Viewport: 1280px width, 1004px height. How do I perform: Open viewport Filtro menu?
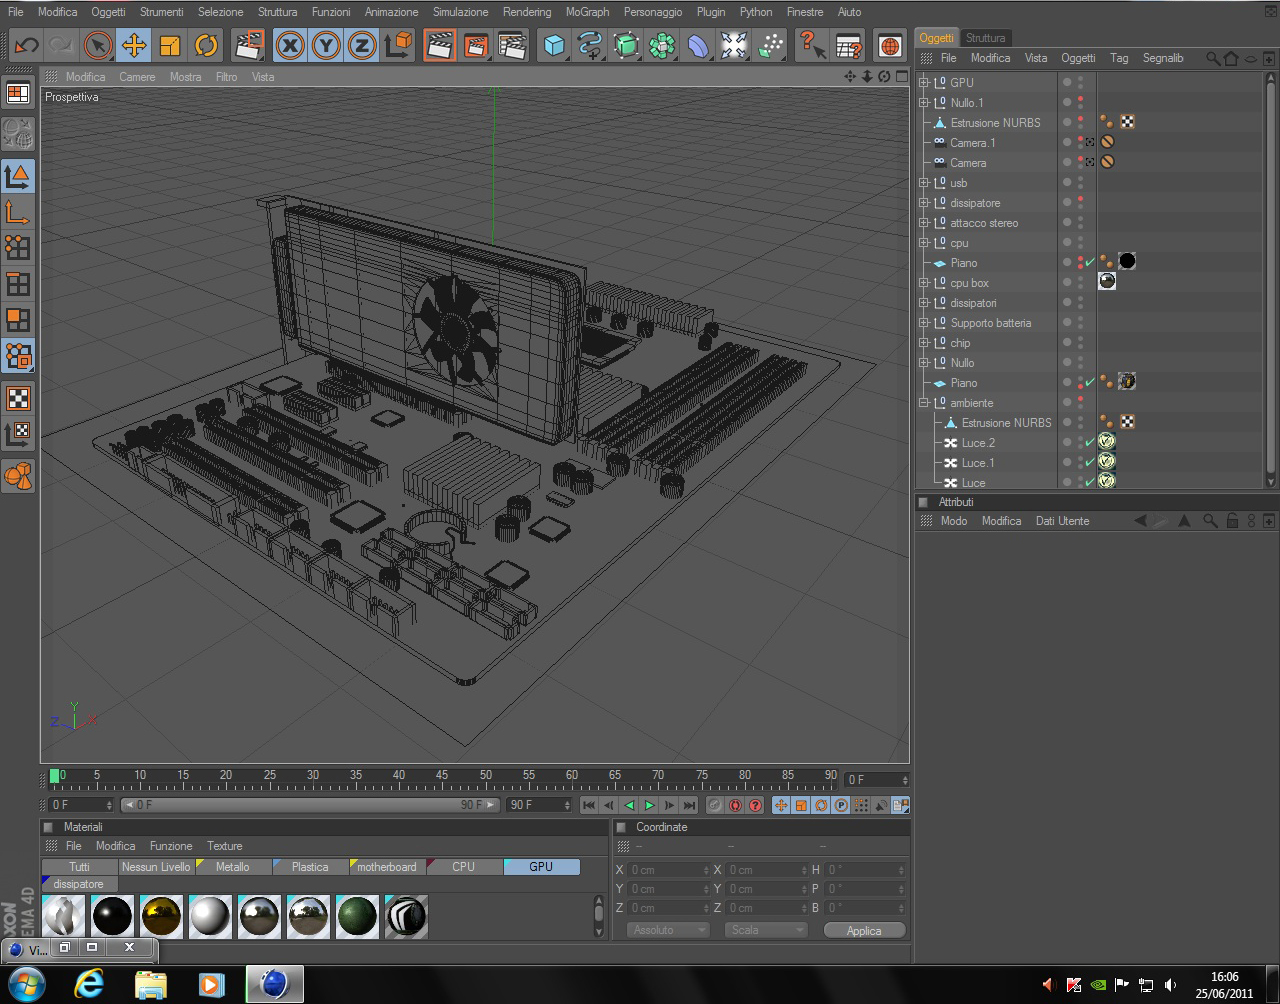point(227,77)
